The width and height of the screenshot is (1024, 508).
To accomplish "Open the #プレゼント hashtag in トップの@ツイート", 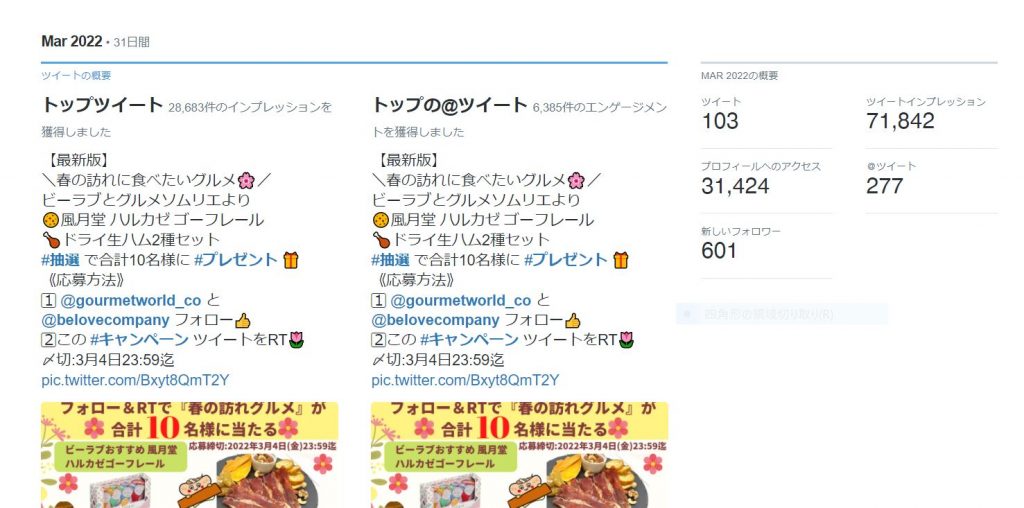I will tap(566, 260).
